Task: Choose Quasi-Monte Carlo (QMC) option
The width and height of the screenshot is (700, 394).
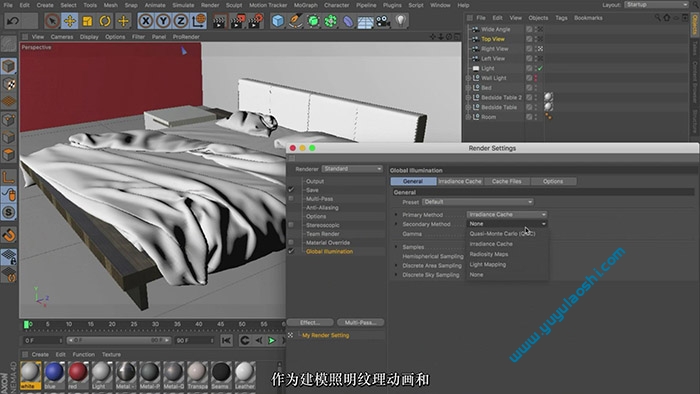Action: 502,233
